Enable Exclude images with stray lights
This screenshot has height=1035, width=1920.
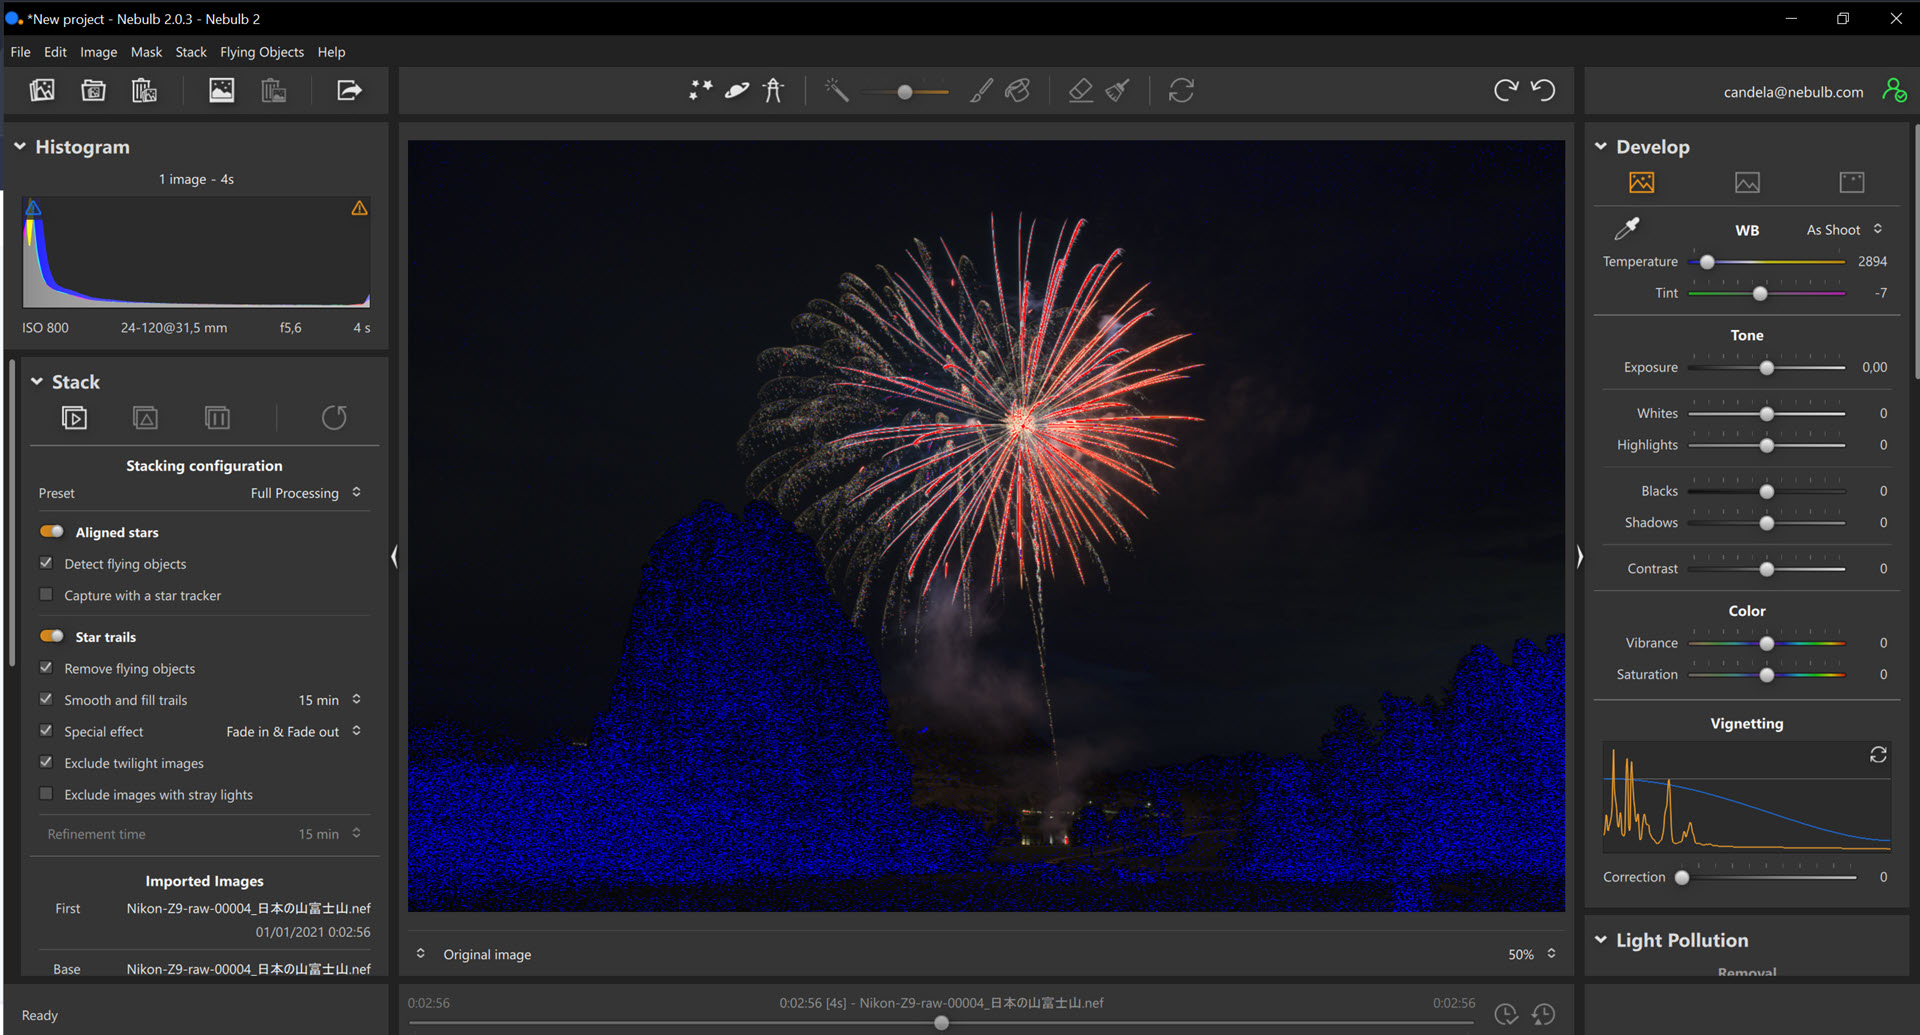pos(46,795)
